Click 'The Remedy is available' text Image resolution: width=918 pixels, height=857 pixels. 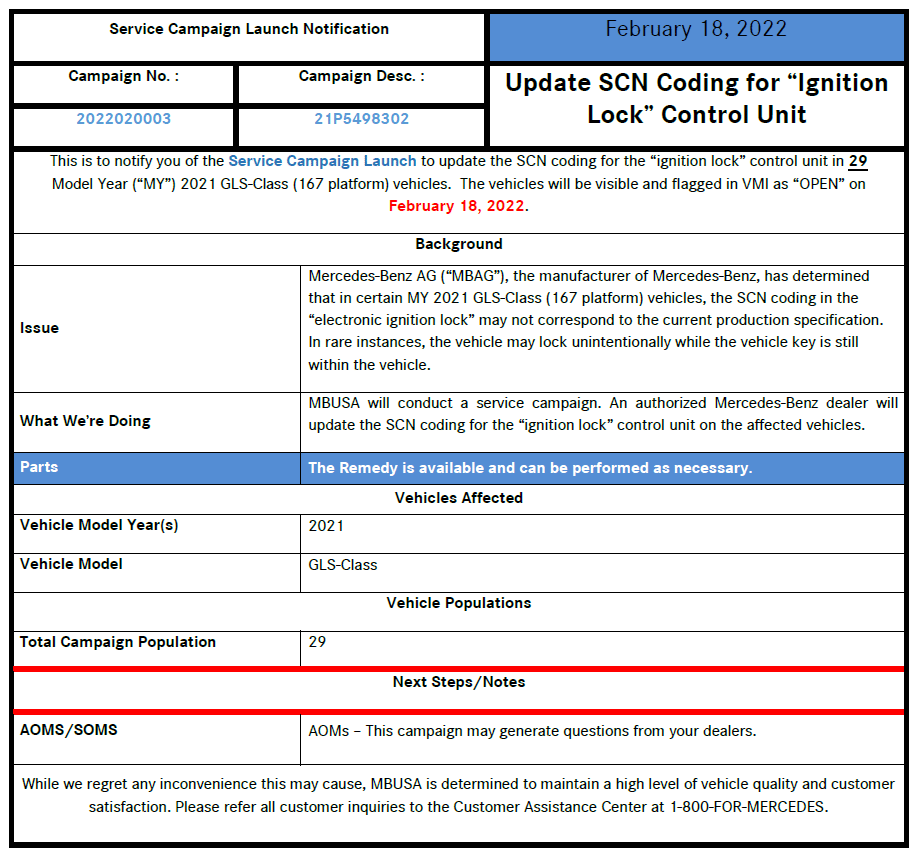530,468
